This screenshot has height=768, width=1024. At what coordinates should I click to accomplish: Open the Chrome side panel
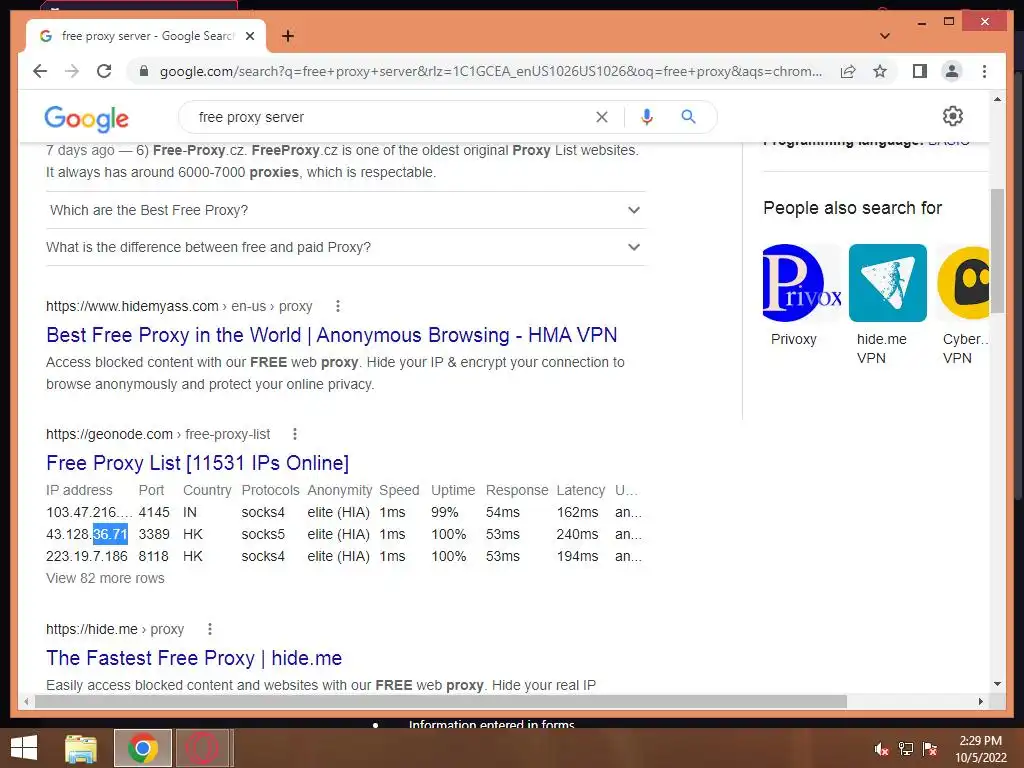(x=920, y=71)
